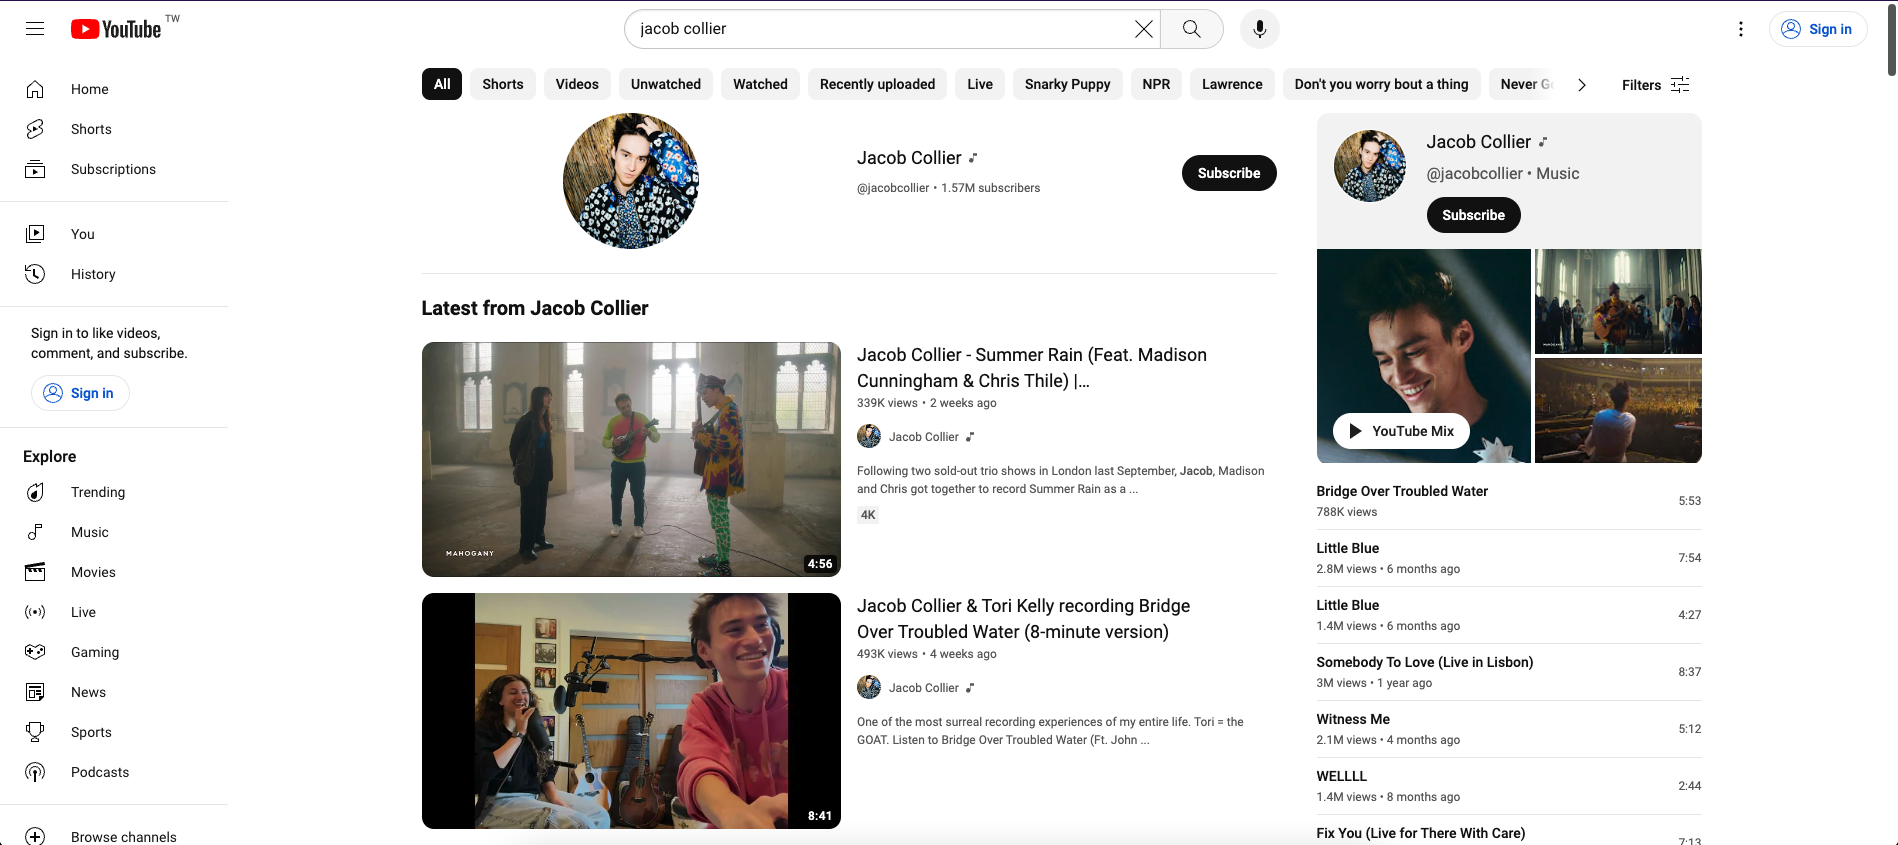Screen dimensions: 1898x845
Task: Click channel name under Tori Kelly video
Action: (x=923, y=688)
